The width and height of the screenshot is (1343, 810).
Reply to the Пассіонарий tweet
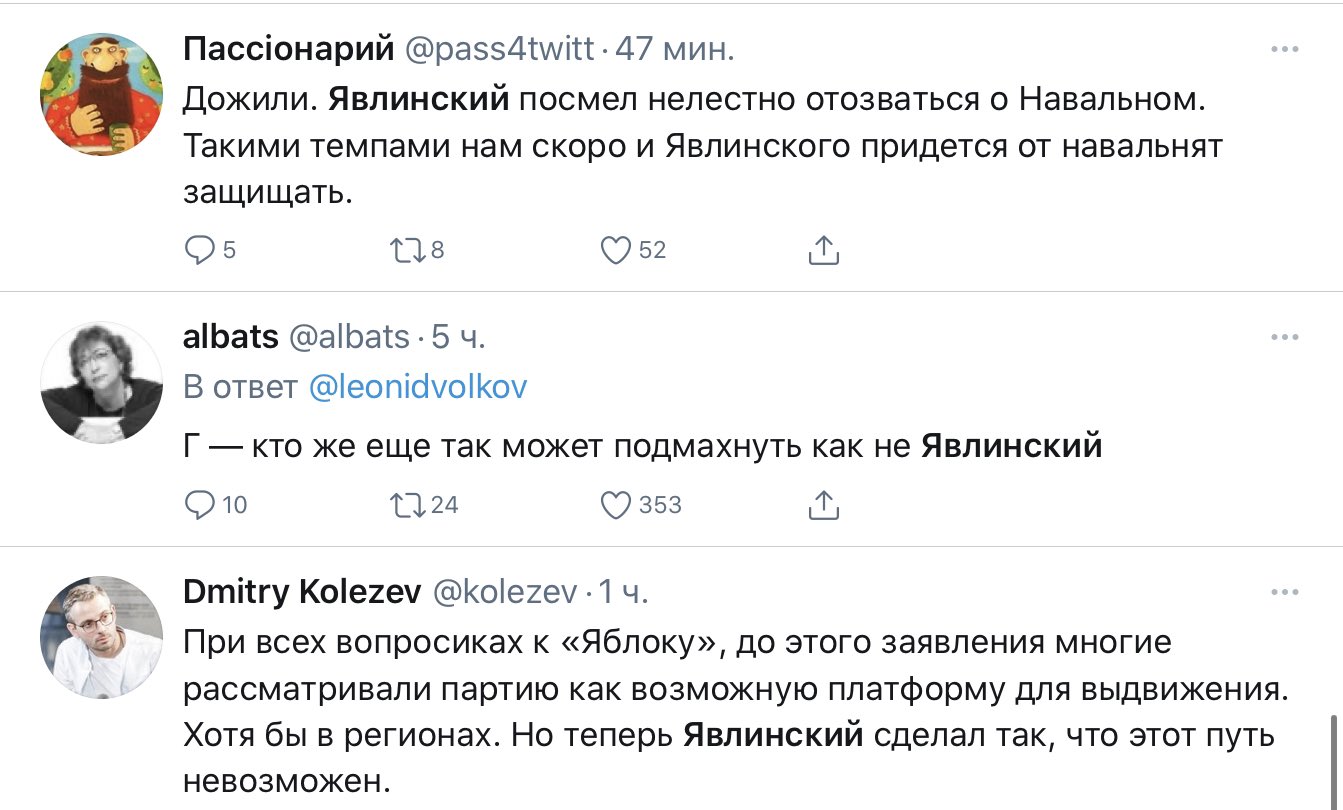tap(201, 250)
